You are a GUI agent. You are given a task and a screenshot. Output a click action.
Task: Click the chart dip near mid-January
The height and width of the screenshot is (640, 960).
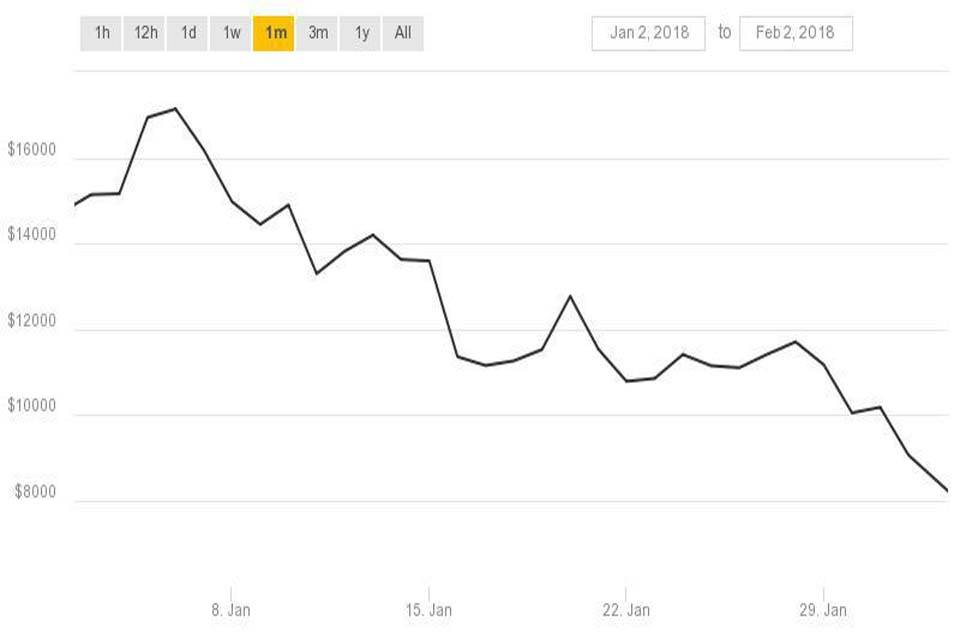click(x=487, y=366)
